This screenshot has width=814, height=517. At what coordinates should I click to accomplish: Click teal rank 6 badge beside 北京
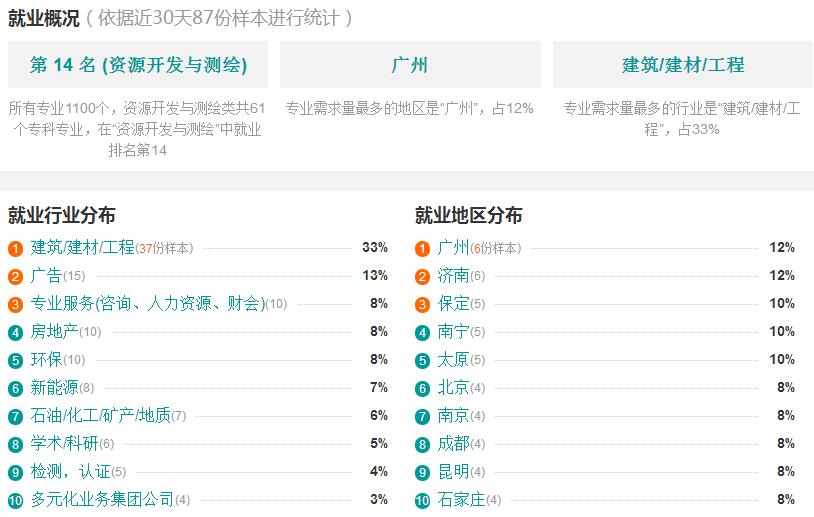tap(423, 389)
